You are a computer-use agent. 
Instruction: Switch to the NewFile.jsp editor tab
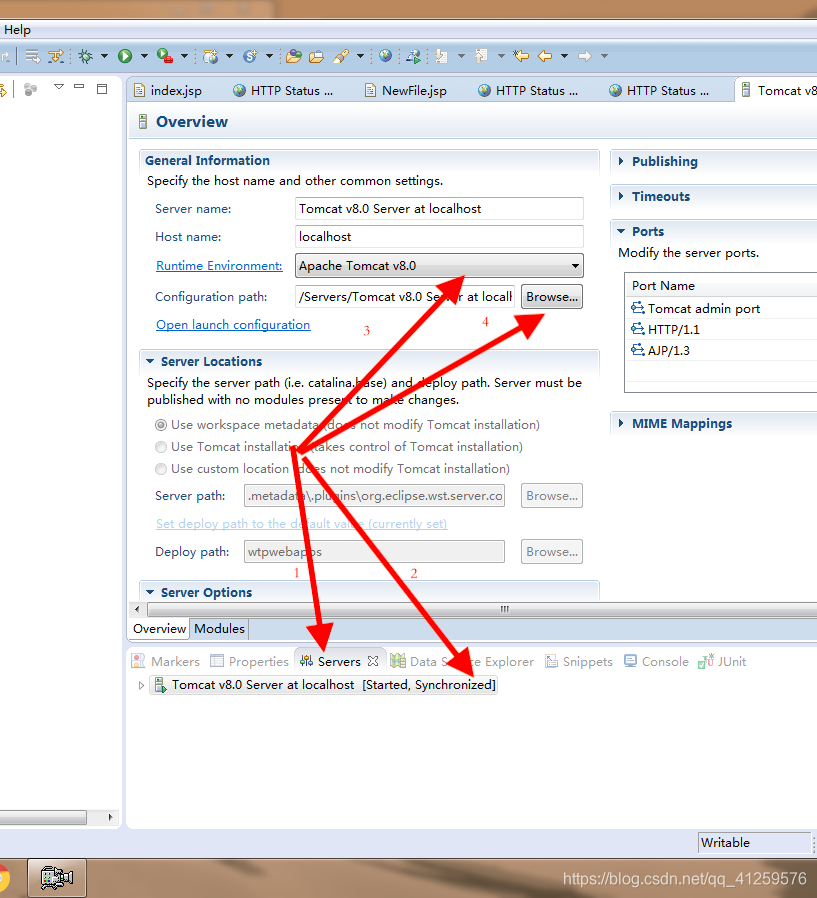click(x=406, y=90)
